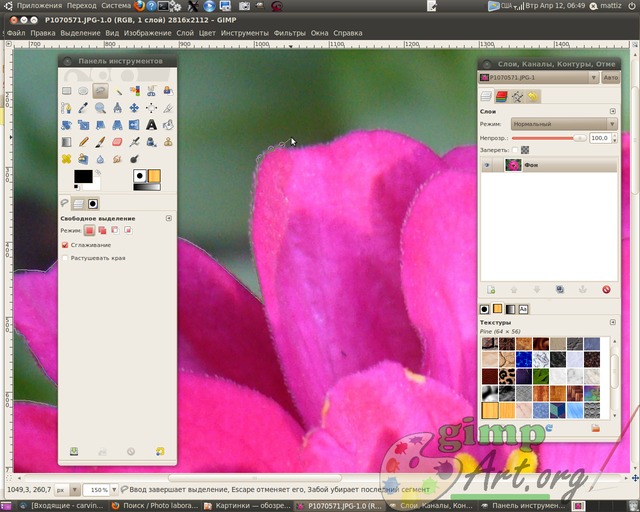Image resolution: width=640 pixels, height=512 pixels.
Task: Select the Alignment tool
Action: [151, 108]
